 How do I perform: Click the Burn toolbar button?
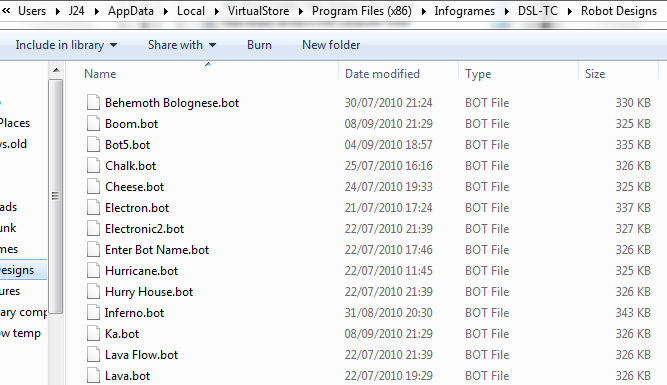[259, 45]
